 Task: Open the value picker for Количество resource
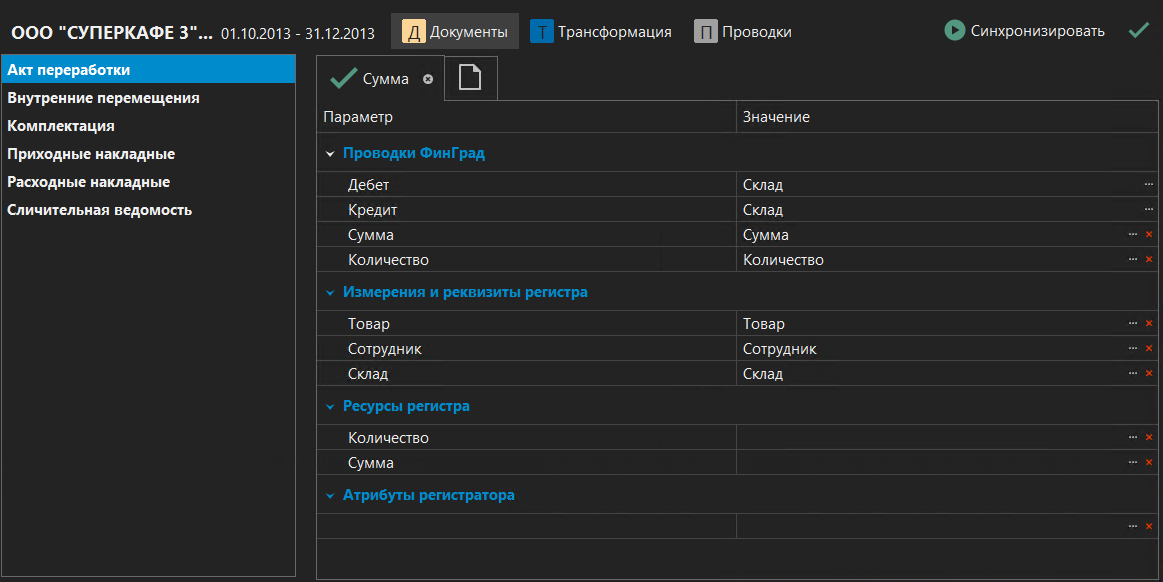tap(1132, 437)
